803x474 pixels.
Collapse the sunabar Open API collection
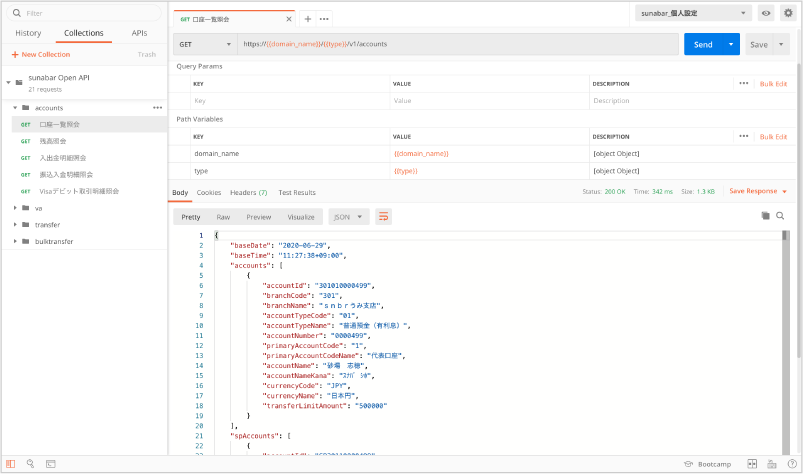coord(8,82)
